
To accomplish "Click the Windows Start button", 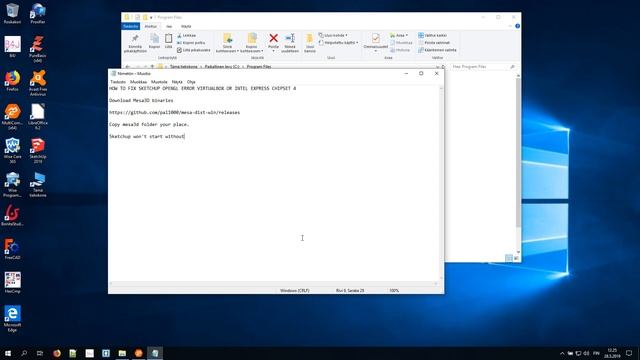I will pyautogui.click(x=8, y=353).
